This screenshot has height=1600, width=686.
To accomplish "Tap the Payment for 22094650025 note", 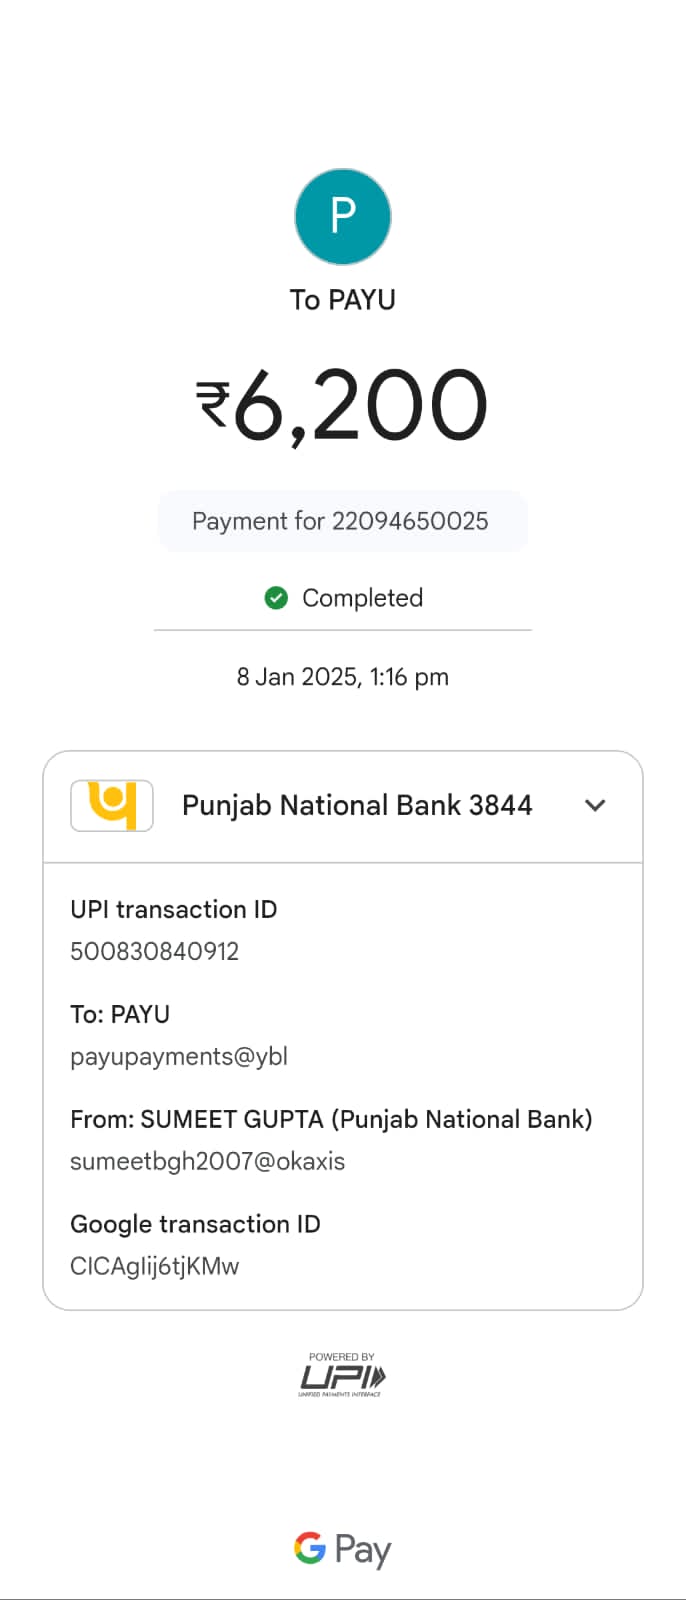I will [341, 521].
